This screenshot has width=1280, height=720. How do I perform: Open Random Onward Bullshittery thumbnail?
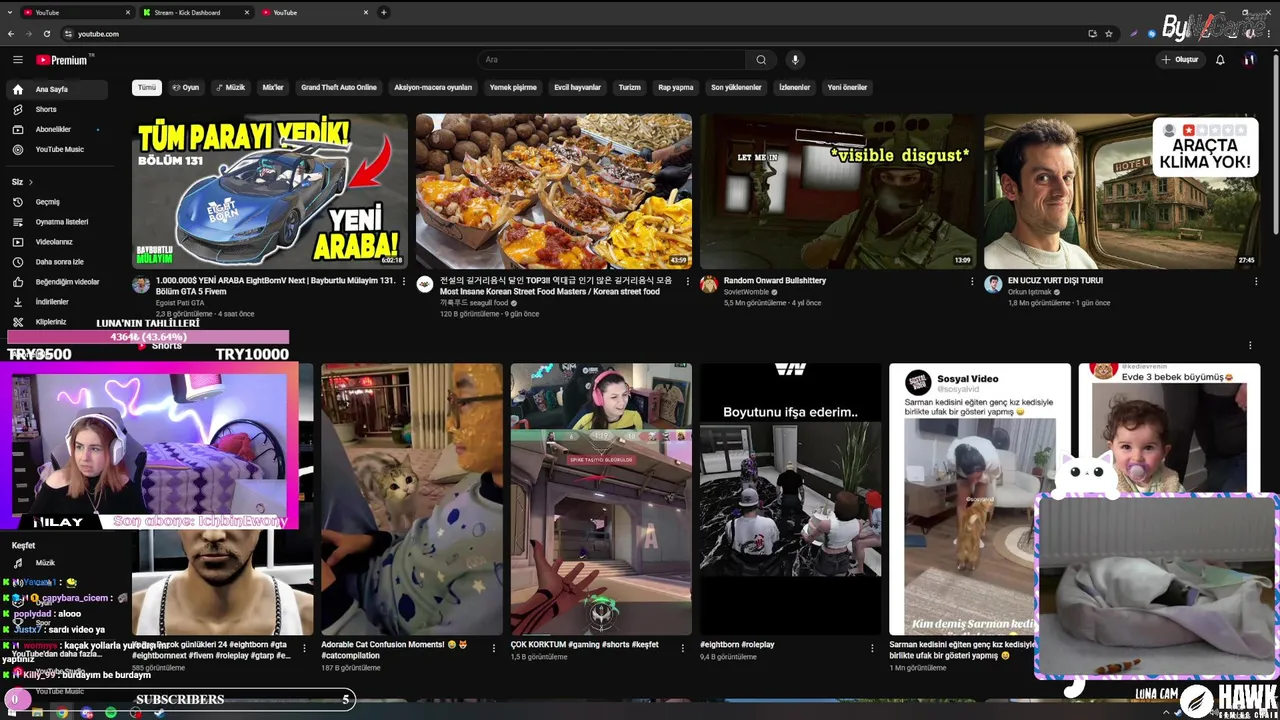[x=838, y=191]
